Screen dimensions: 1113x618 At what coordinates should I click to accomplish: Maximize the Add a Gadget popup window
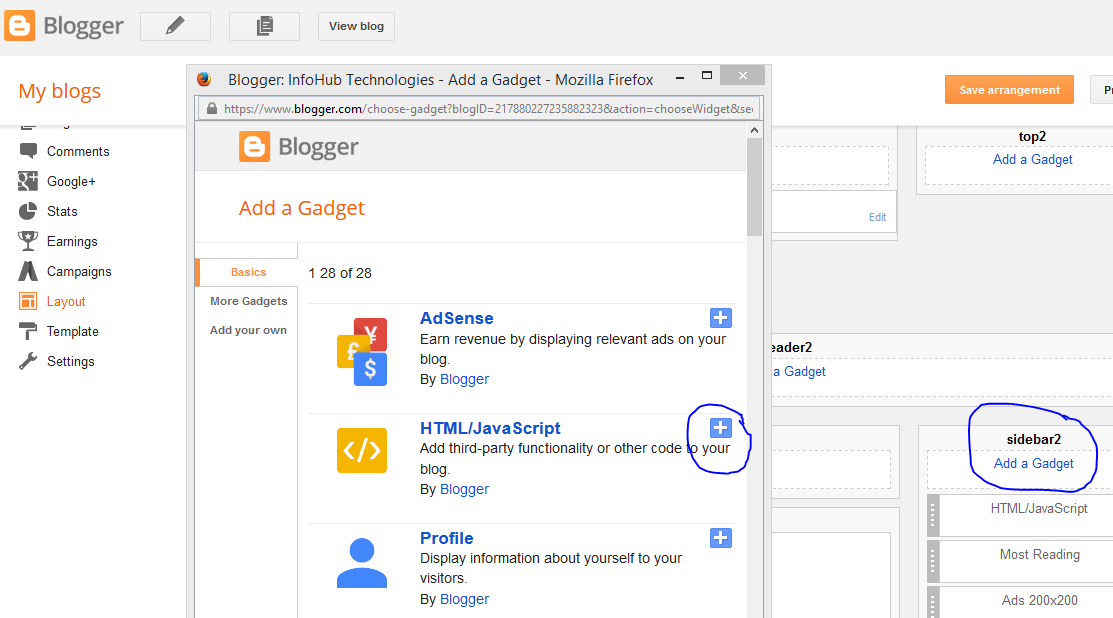pos(707,75)
